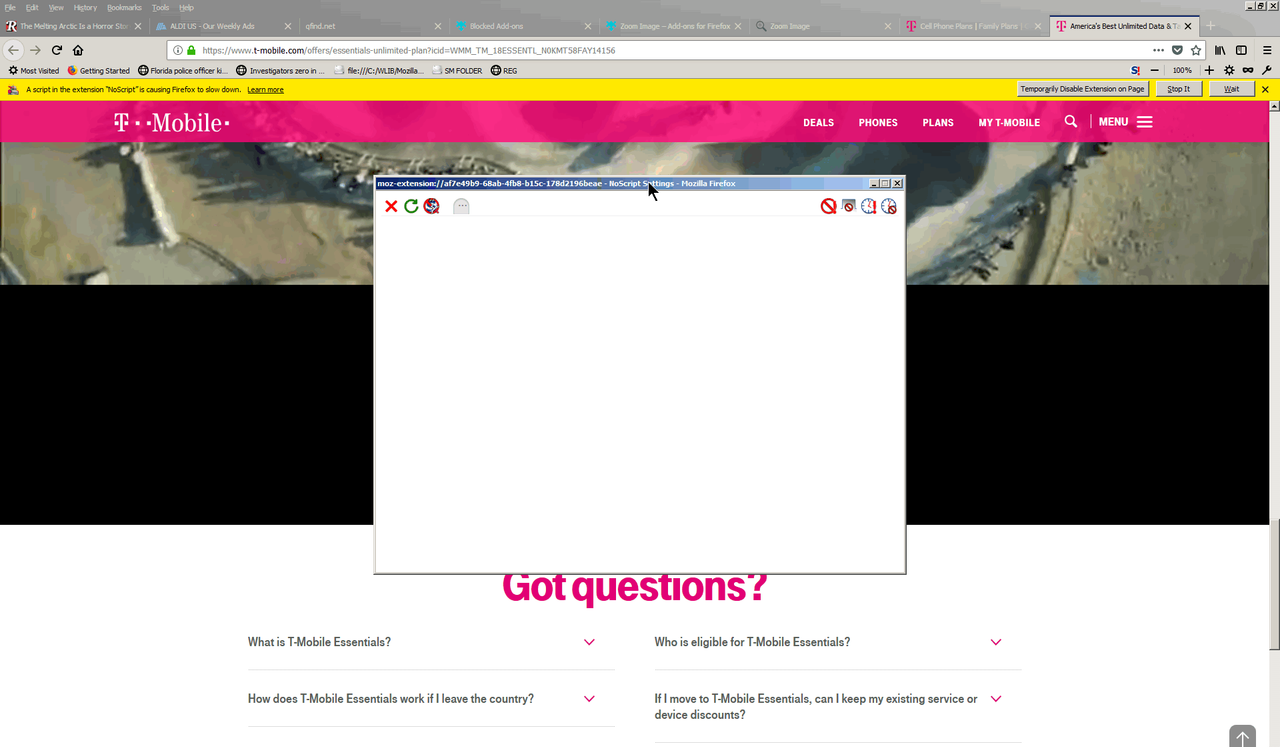
Task: Switch to 'Cell Phone Plans | Family Plans' tab
Action: pyautogui.click(x=974, y=26)
